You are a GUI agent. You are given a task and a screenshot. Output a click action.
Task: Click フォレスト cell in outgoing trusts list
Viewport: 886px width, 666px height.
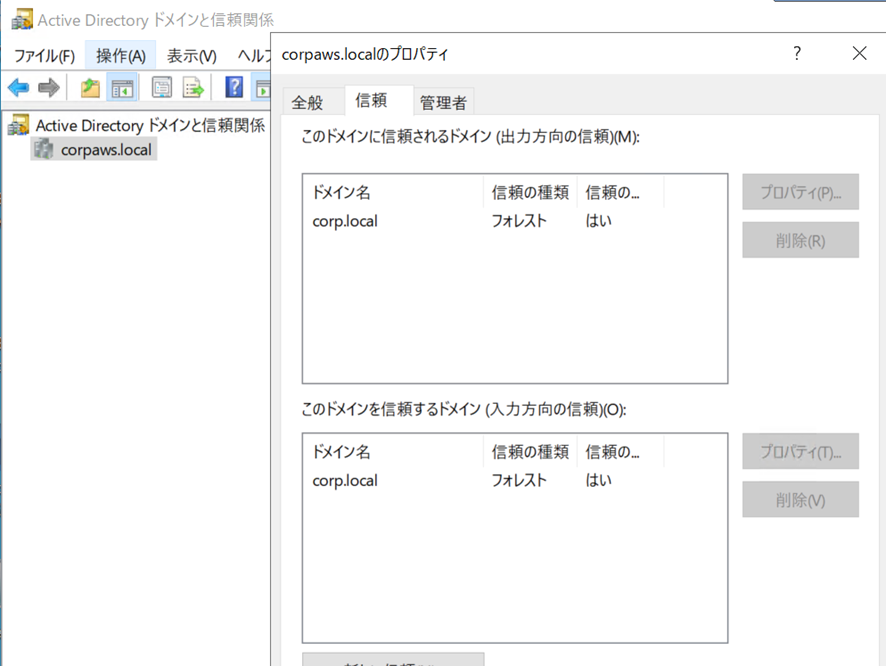[519, 220]
